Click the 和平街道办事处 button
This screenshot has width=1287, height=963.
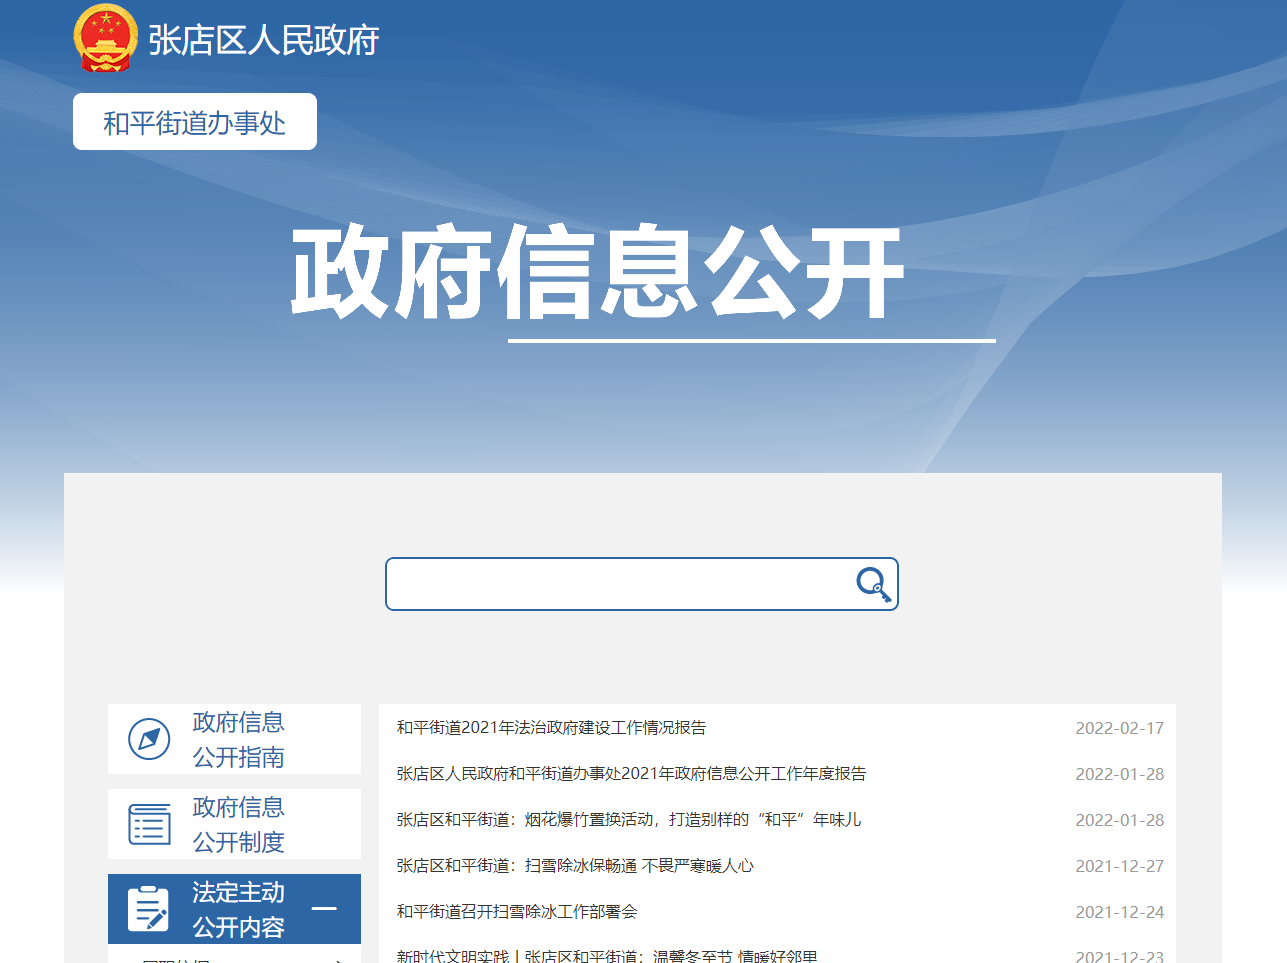click(x=195, y=122)
